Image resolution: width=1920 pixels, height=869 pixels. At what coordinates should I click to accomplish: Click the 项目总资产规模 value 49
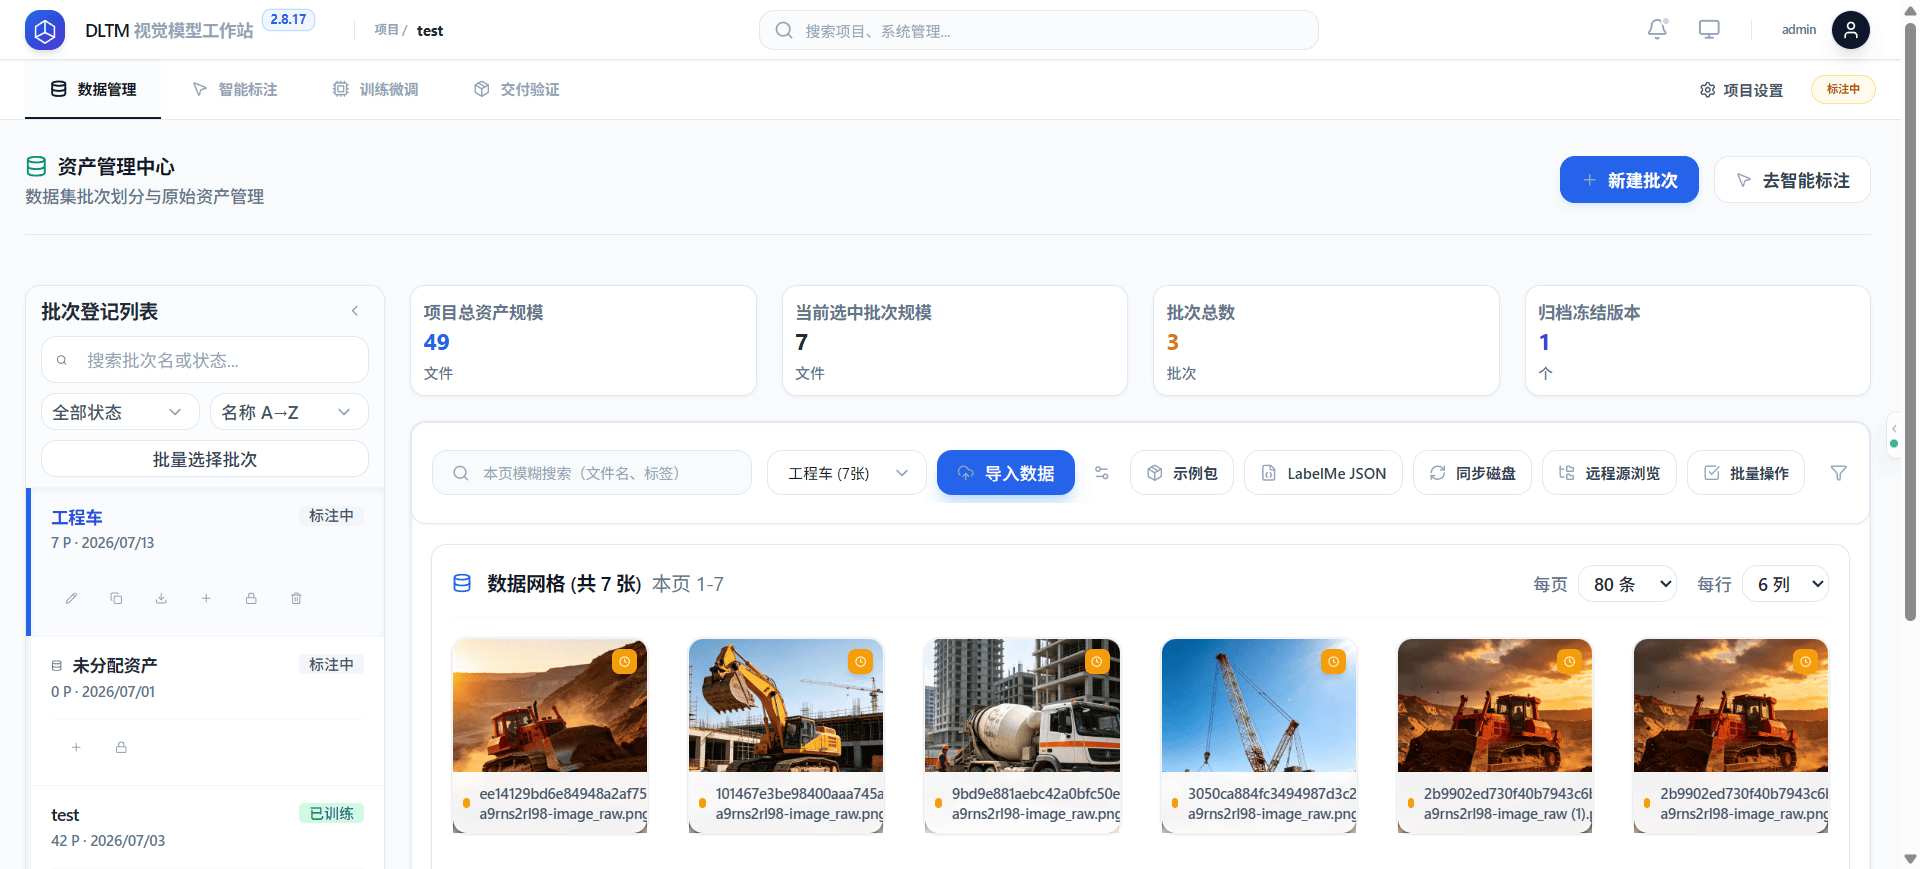click(437, 342)
